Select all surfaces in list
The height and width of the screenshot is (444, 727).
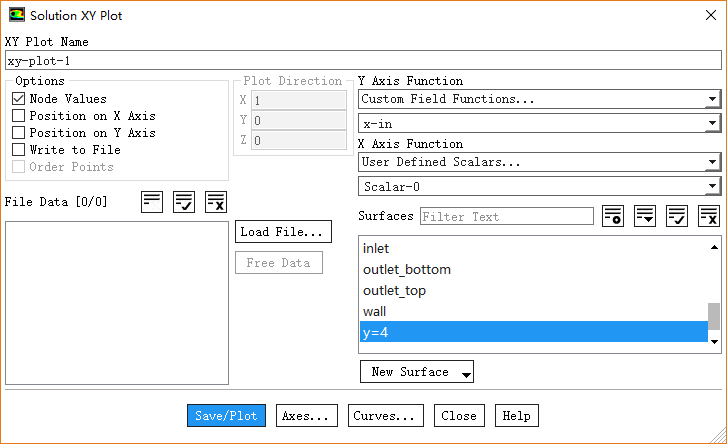coord(677,216)
